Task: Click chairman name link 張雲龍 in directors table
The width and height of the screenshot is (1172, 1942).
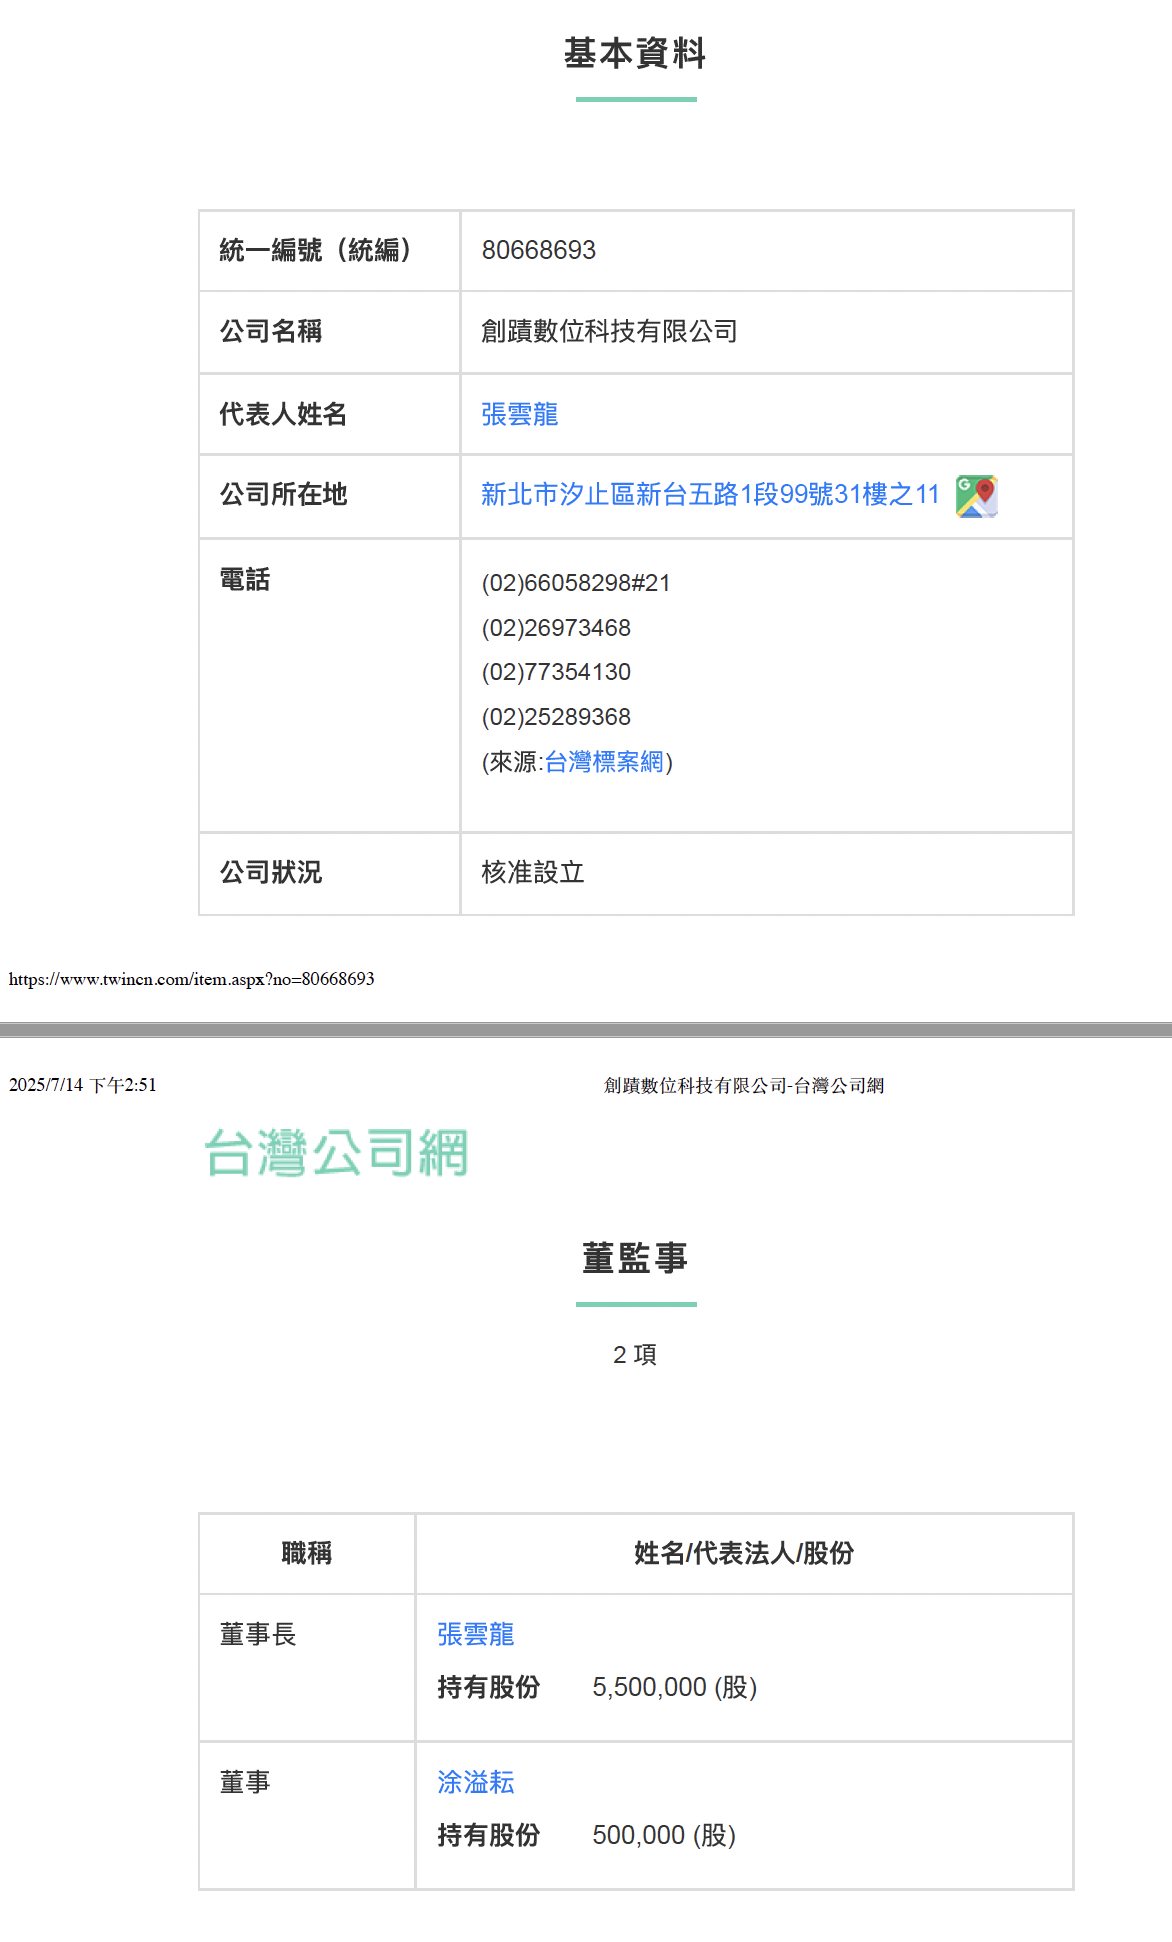Action: (x=476, y=1634)
